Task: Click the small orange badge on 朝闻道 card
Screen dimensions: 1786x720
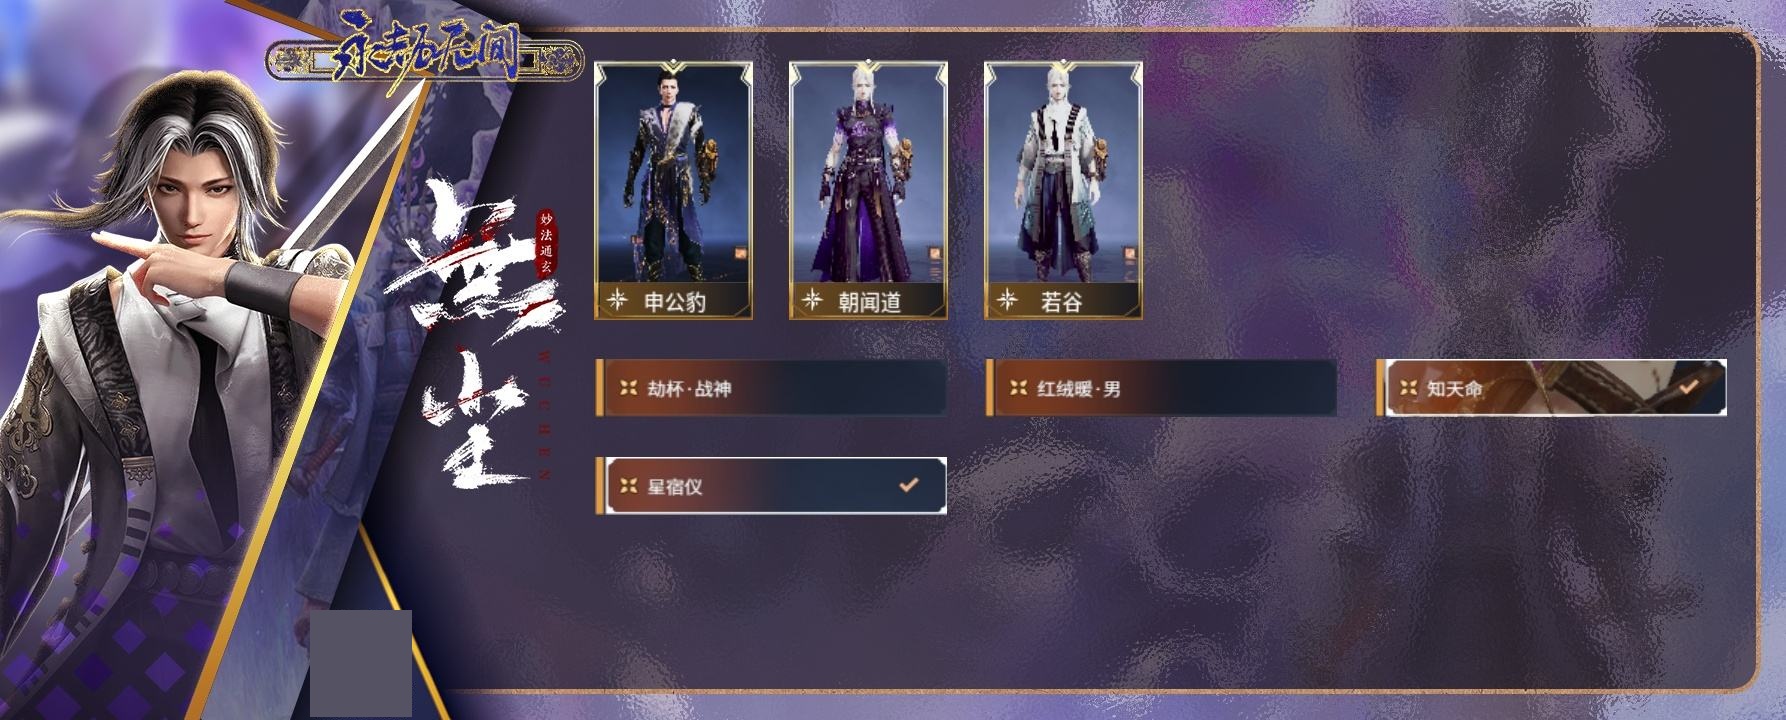Action: click(935, 254)
